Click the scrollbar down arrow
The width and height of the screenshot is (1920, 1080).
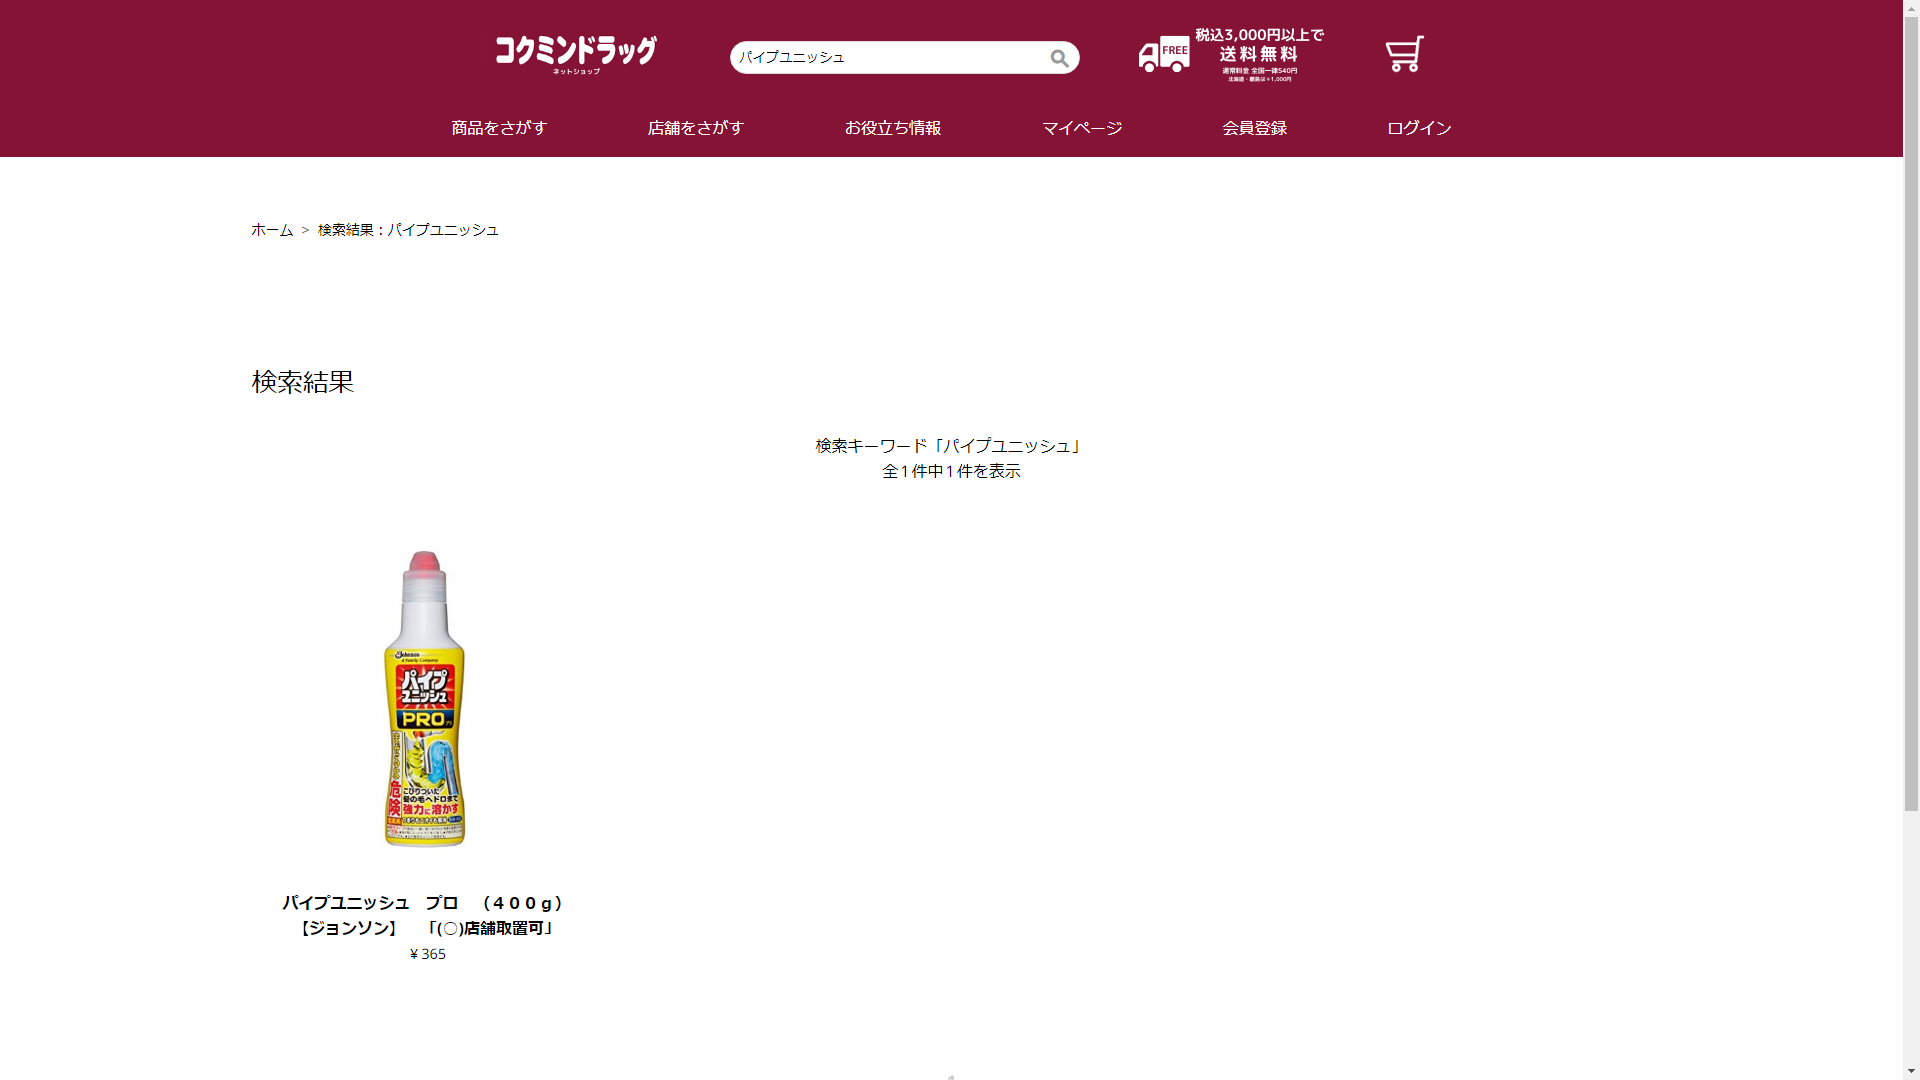tap(1911, 1071)
